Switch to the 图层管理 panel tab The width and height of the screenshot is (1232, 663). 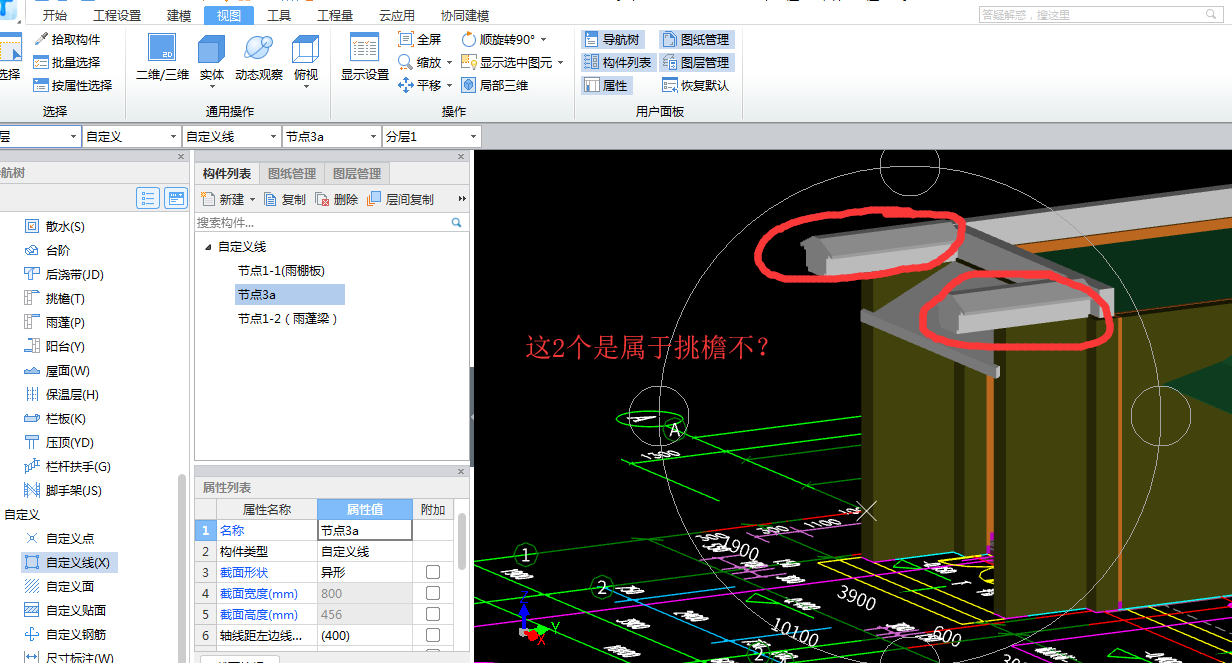tap(356, 174)
